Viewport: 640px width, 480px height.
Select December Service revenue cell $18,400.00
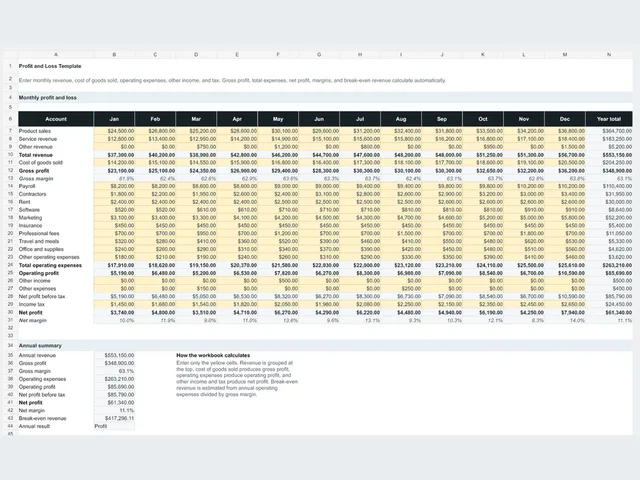click(565, 139)
